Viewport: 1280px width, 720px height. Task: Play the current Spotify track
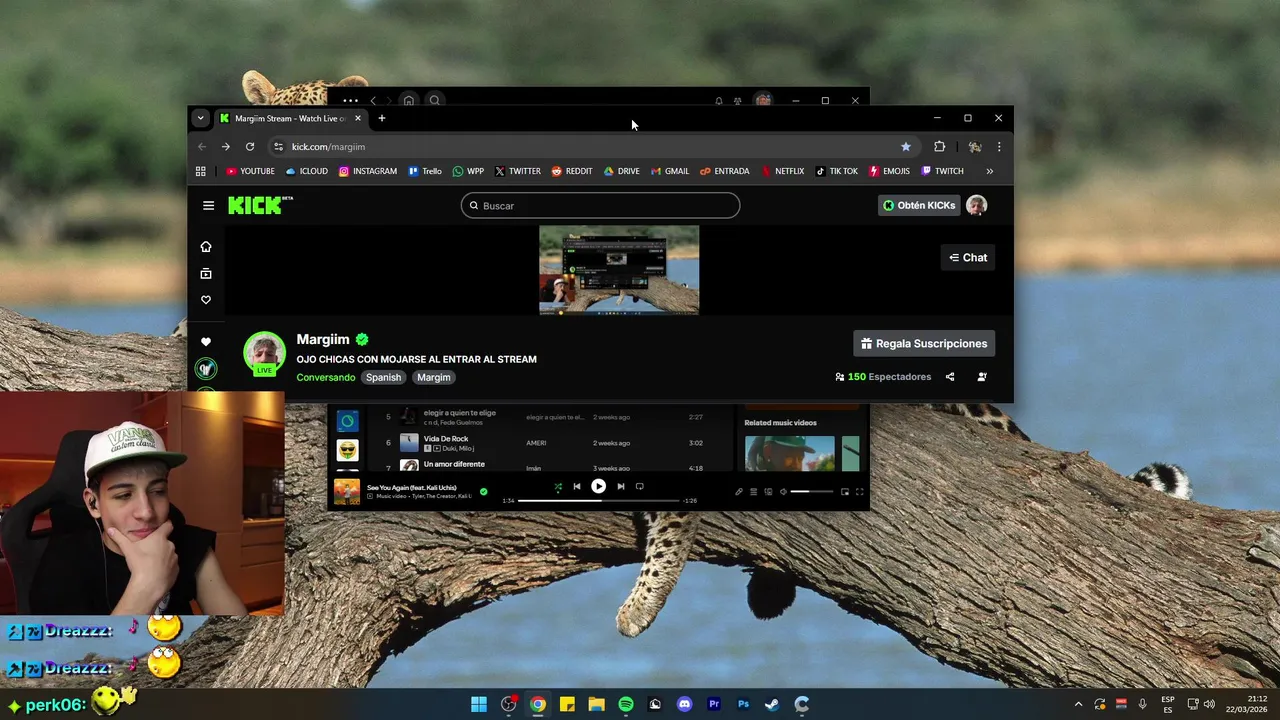(x=598, y=487)
